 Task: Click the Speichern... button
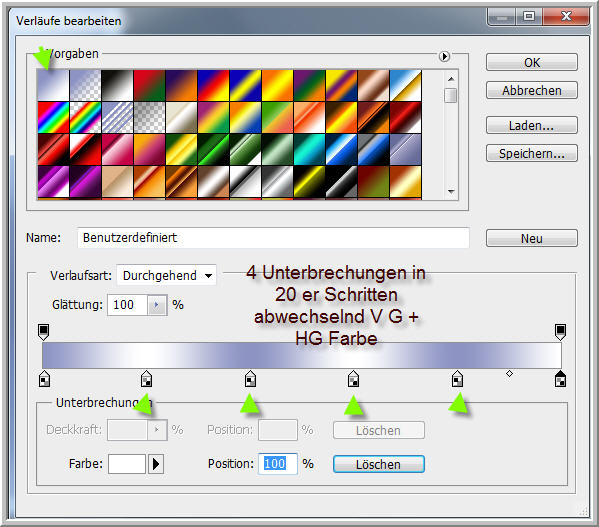tap(532, 153)
